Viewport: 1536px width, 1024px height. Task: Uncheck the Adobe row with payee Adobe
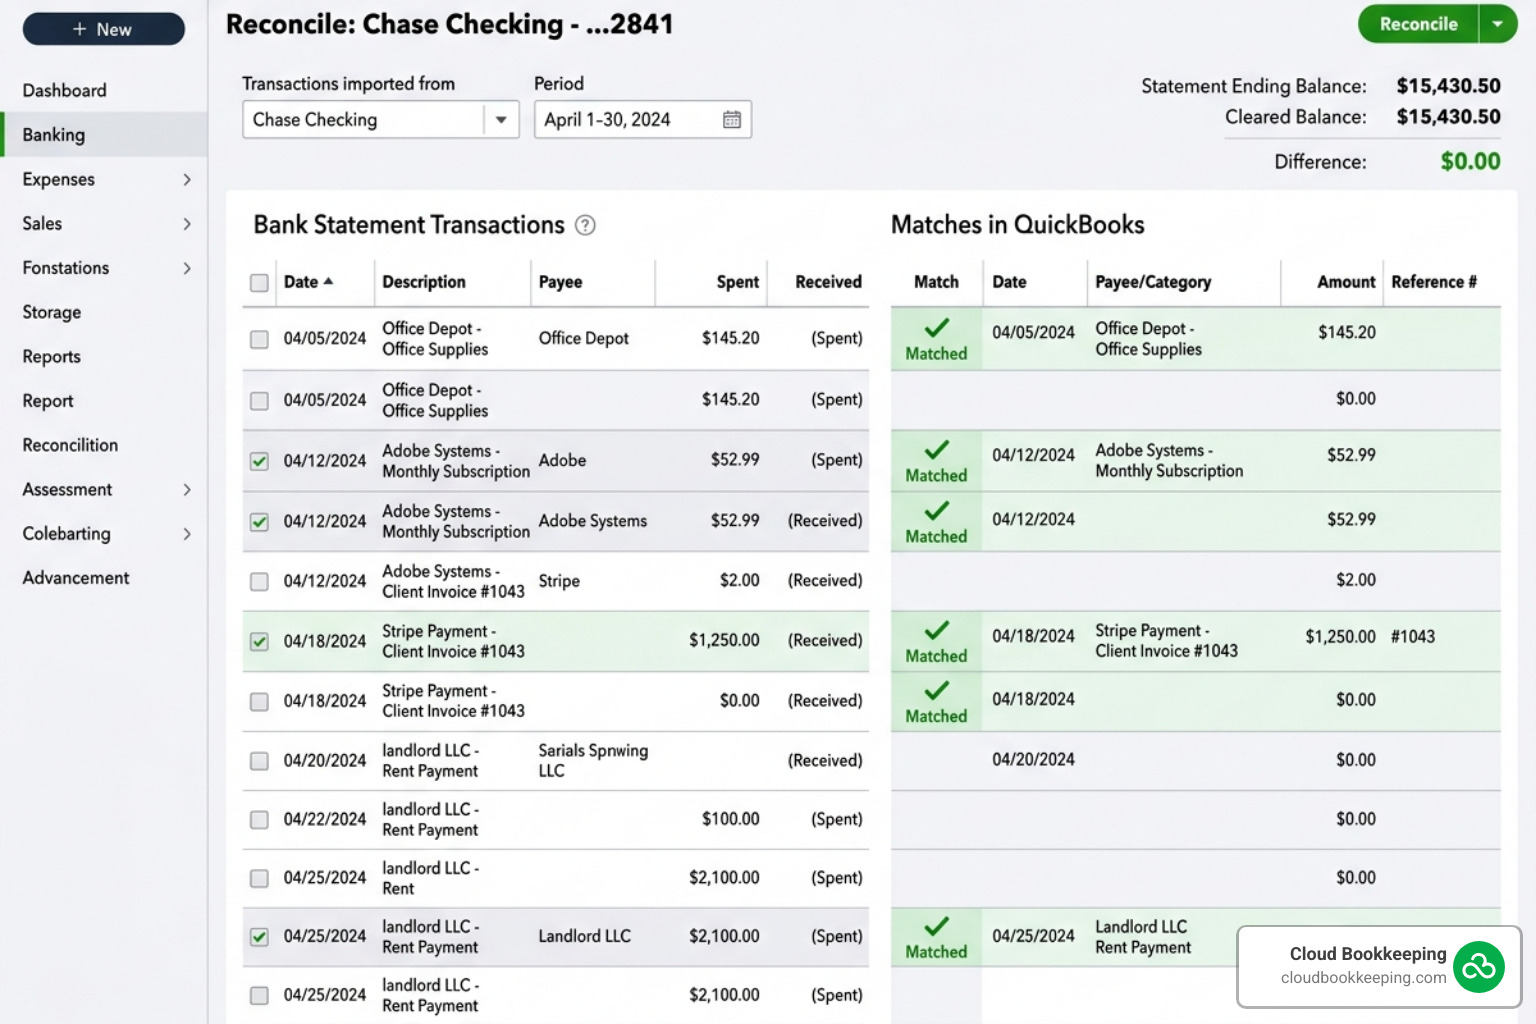tap(259, 461)
